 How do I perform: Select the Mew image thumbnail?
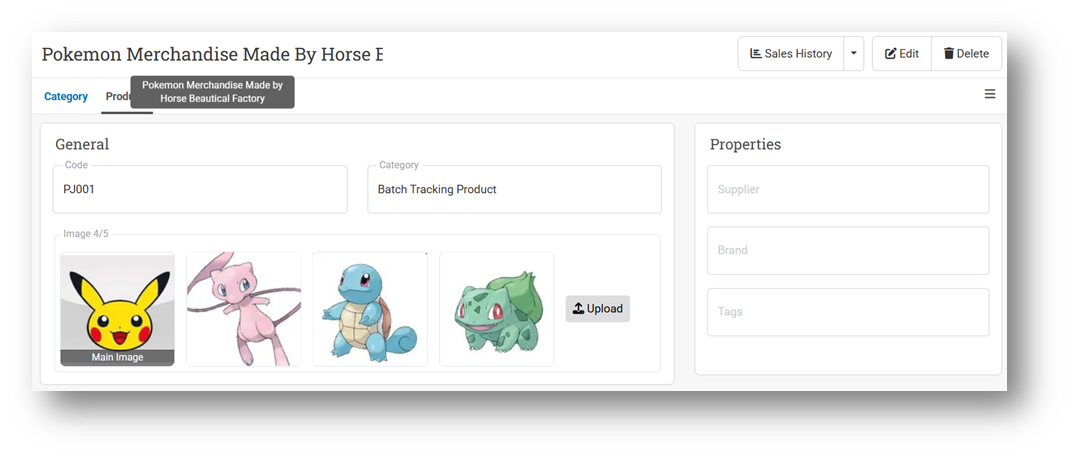point(244,309)
